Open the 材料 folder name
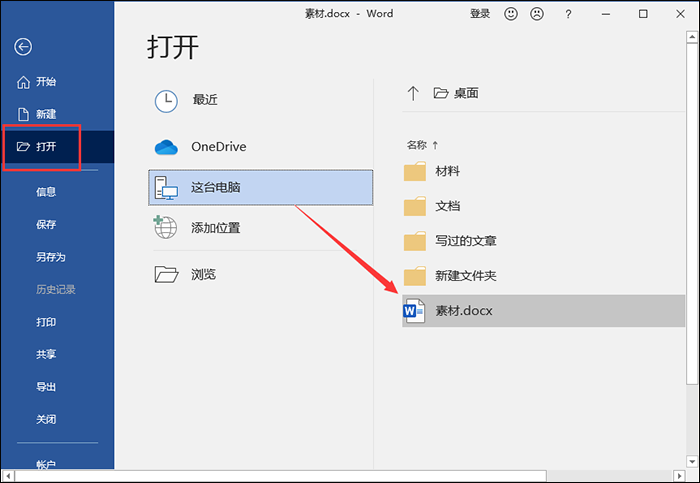 click(x=447, y=171)
